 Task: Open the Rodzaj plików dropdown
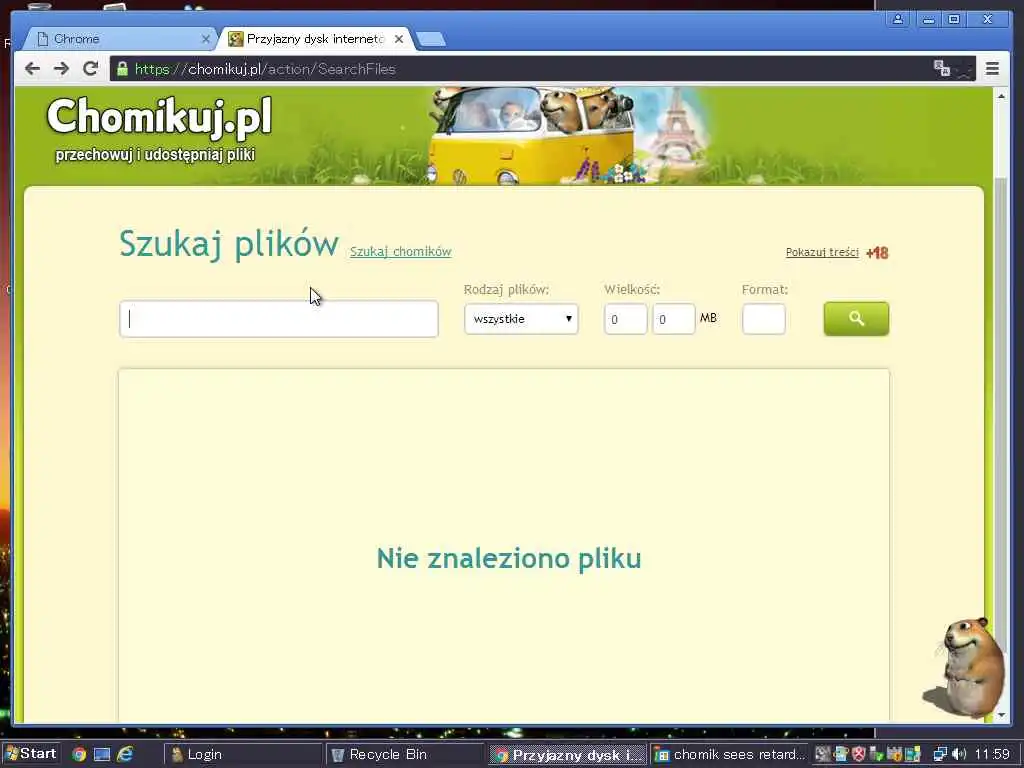[x=521, y=319]
